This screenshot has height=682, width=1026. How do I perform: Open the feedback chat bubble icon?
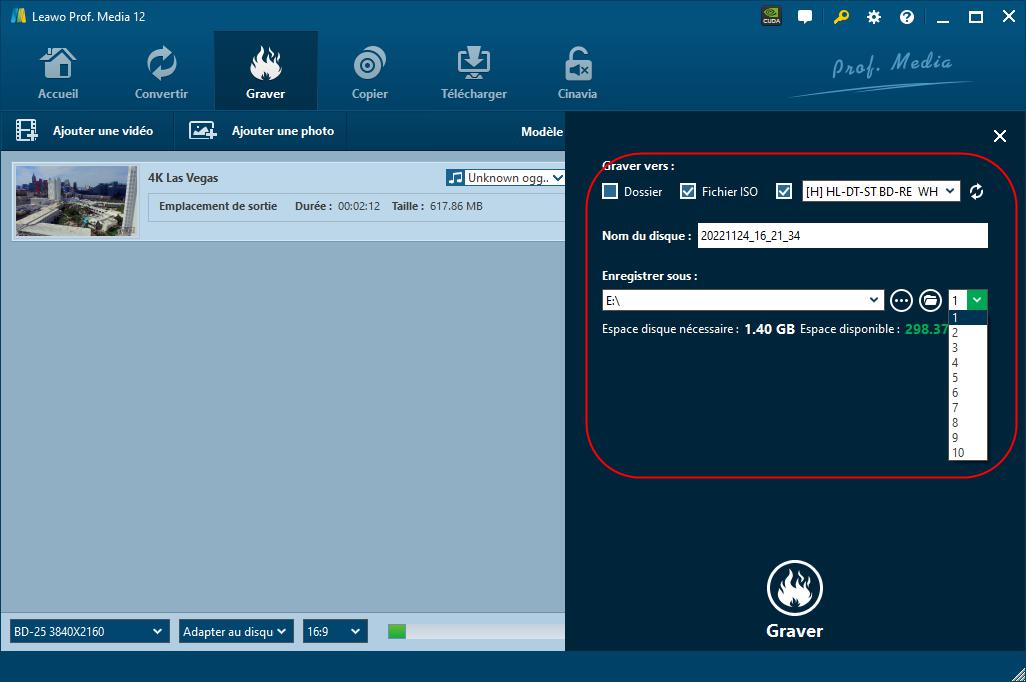click(x=805, y=17)
